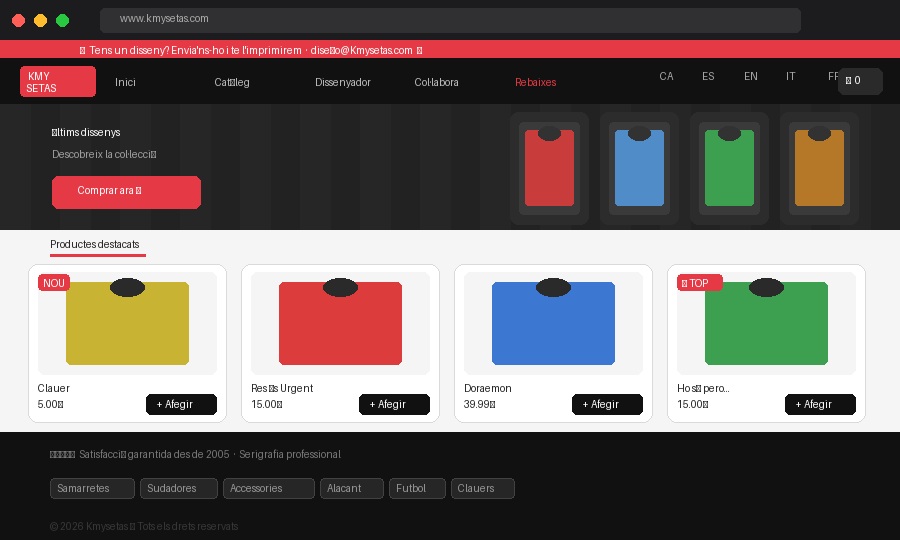This screenshot has width=900, height=540.
Task: Select the Accessories footer tag
Action: click(x=269, y=488)
